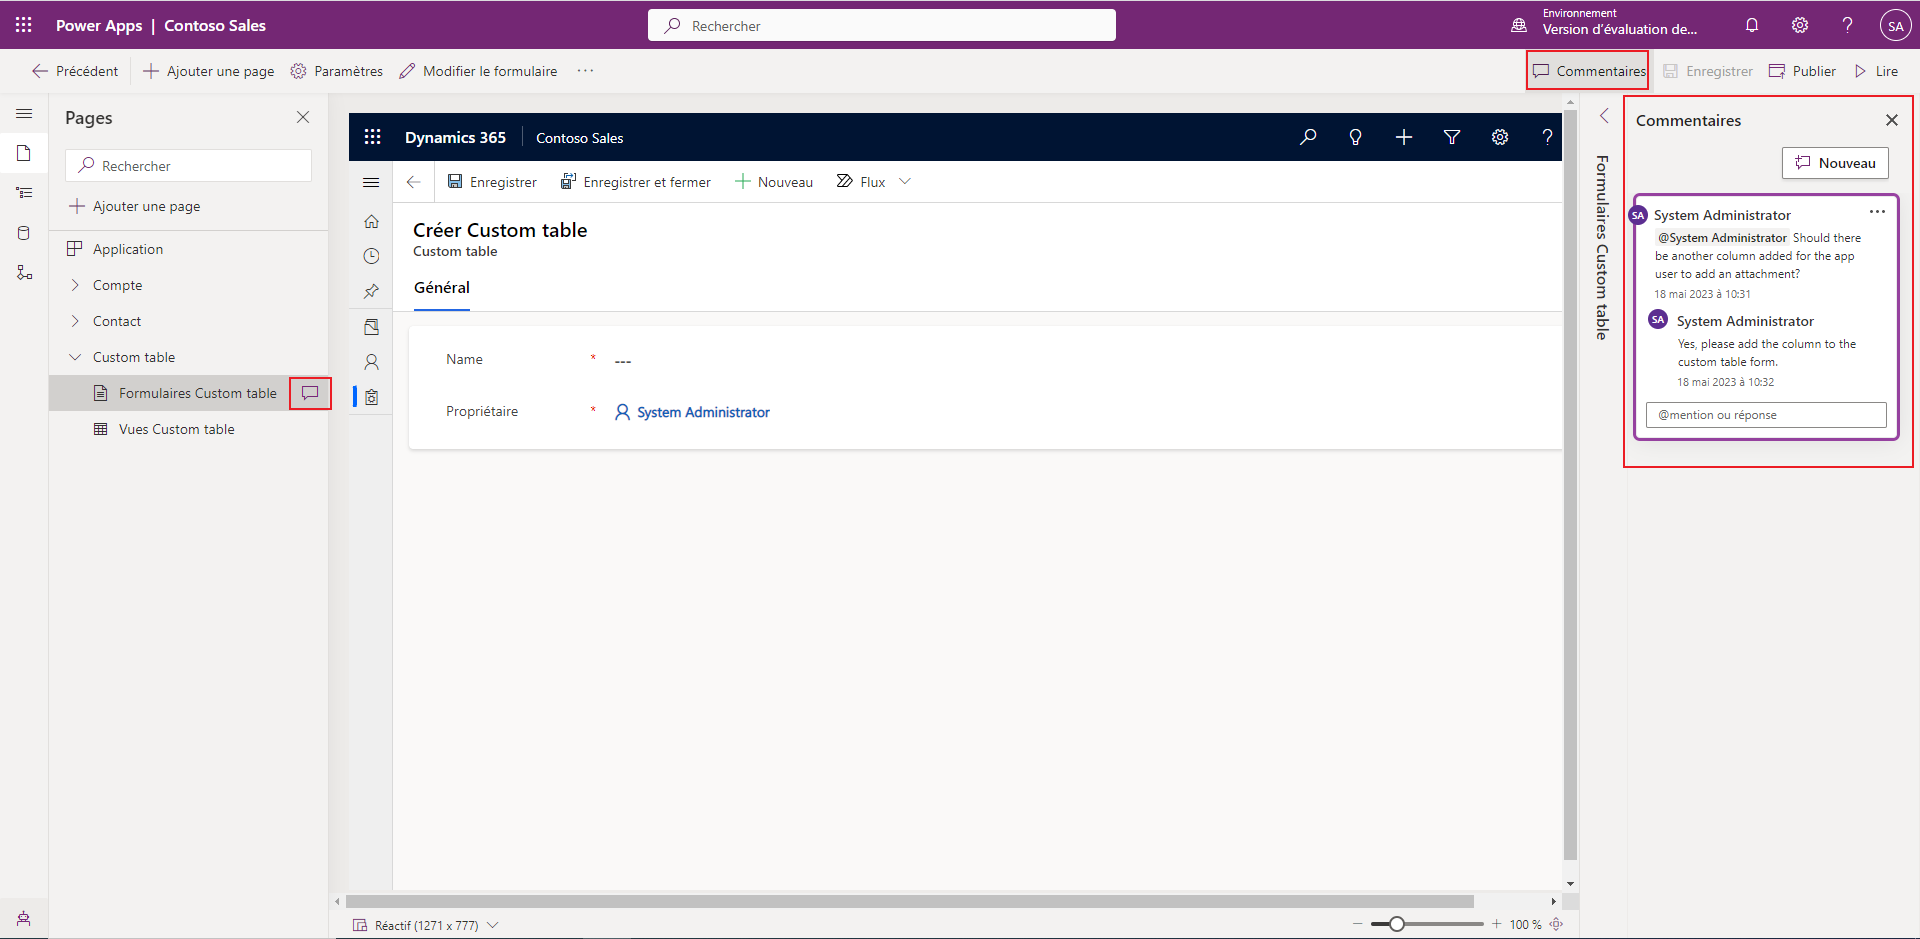1920x939 pixels.
Task: Click the Name field value
Action: pos(623,360)
